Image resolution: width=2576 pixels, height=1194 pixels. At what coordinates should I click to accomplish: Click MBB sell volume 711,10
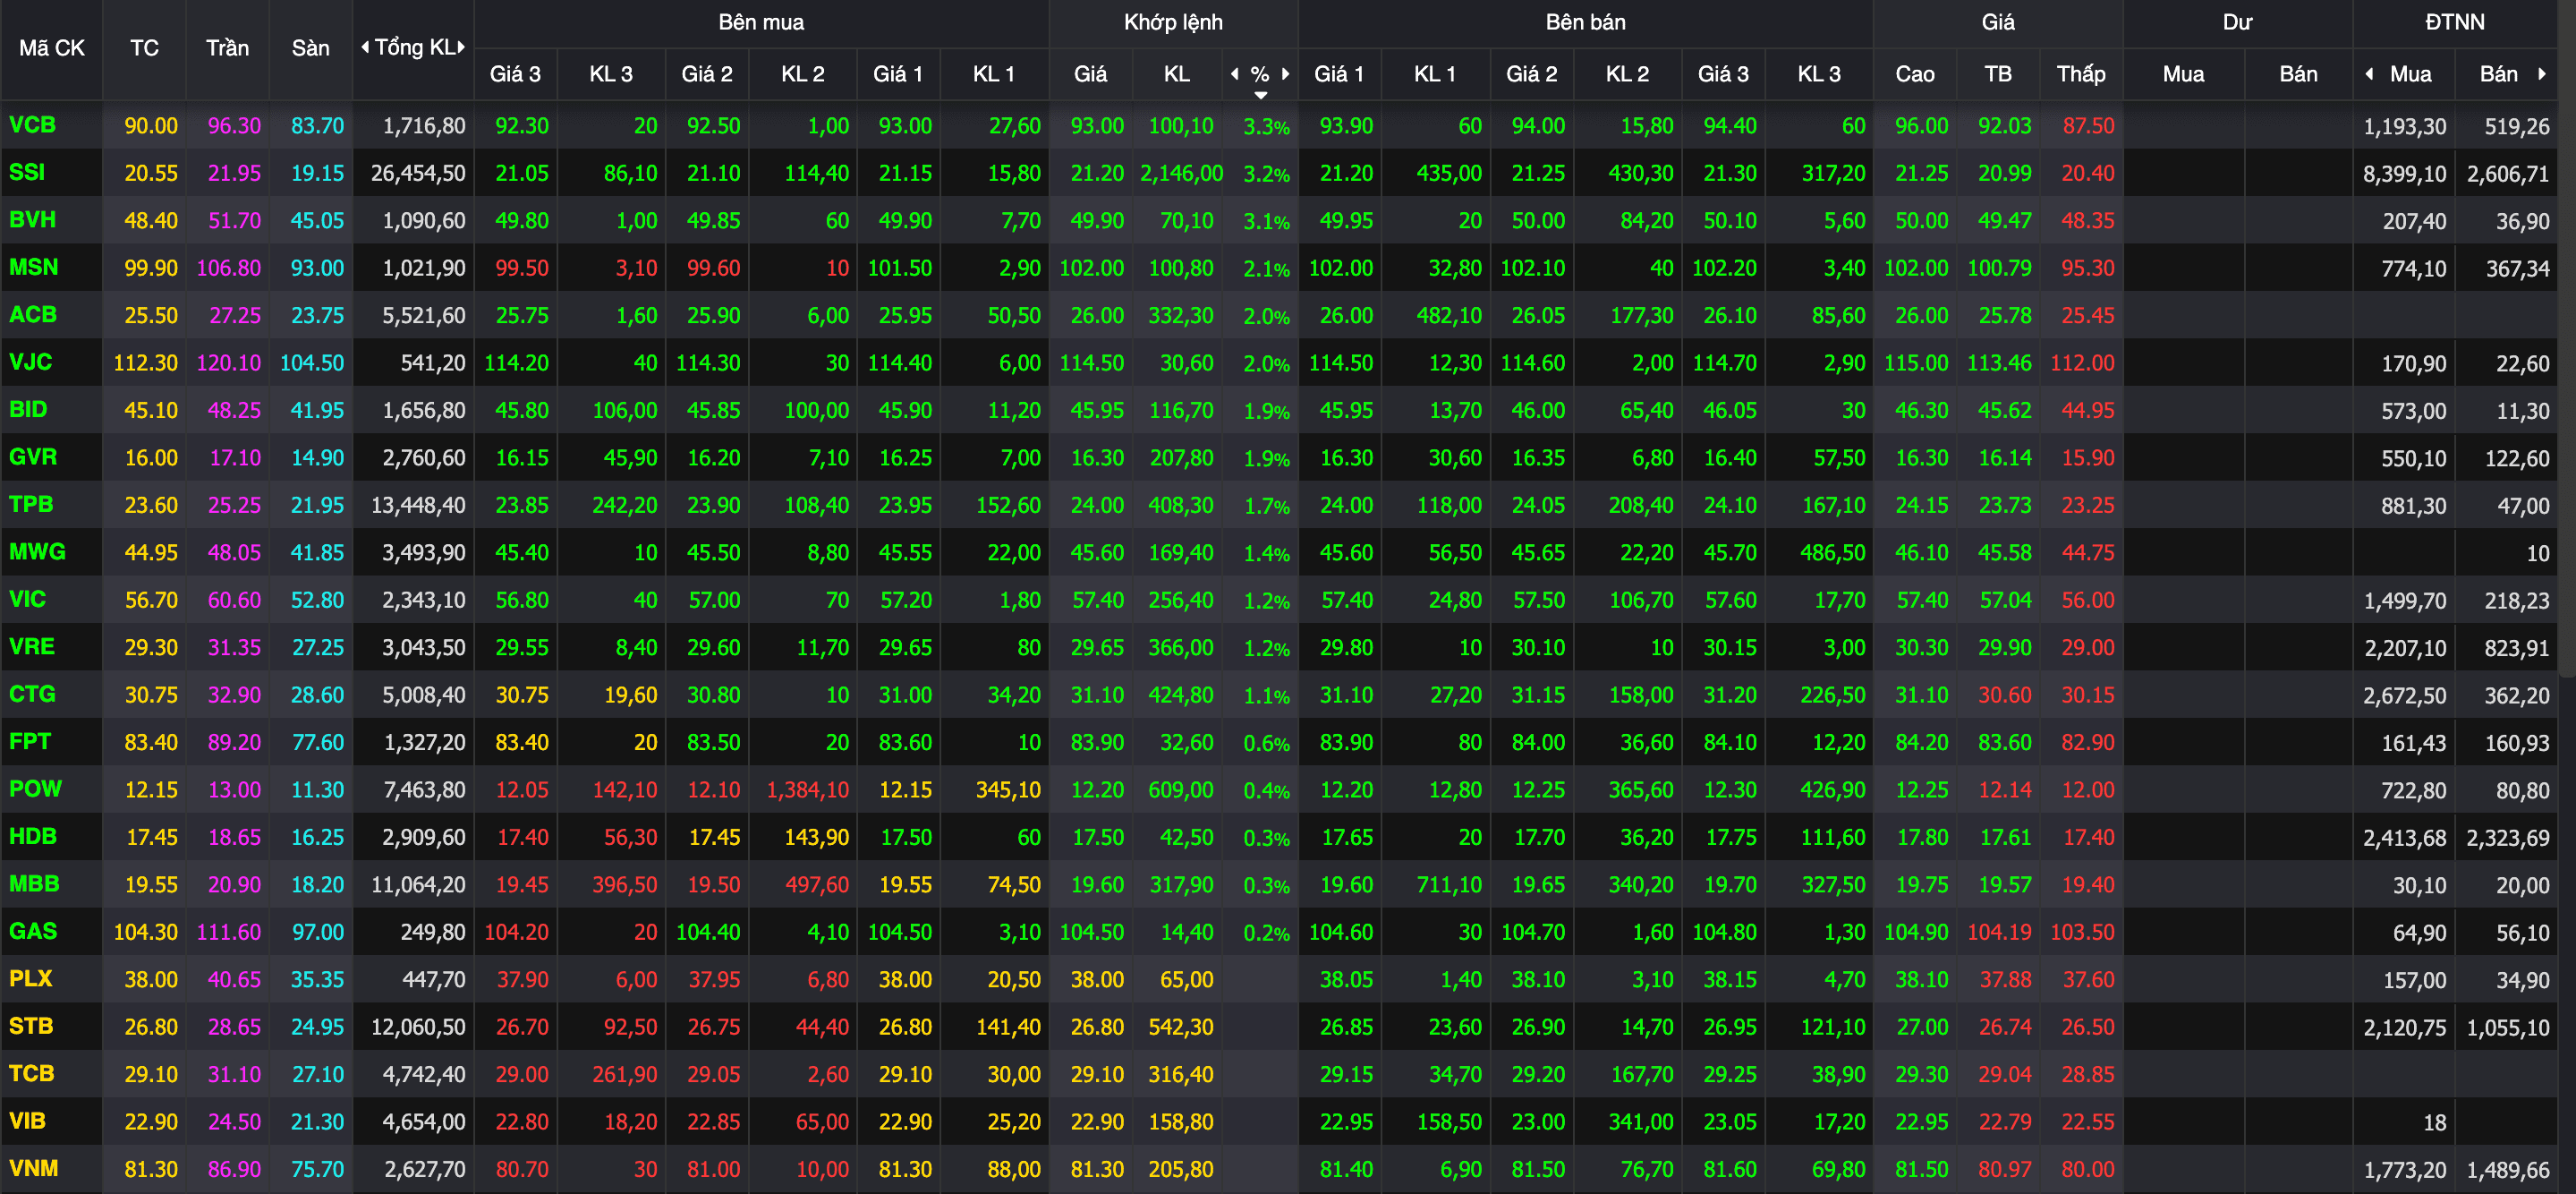tap(1449, 885)
